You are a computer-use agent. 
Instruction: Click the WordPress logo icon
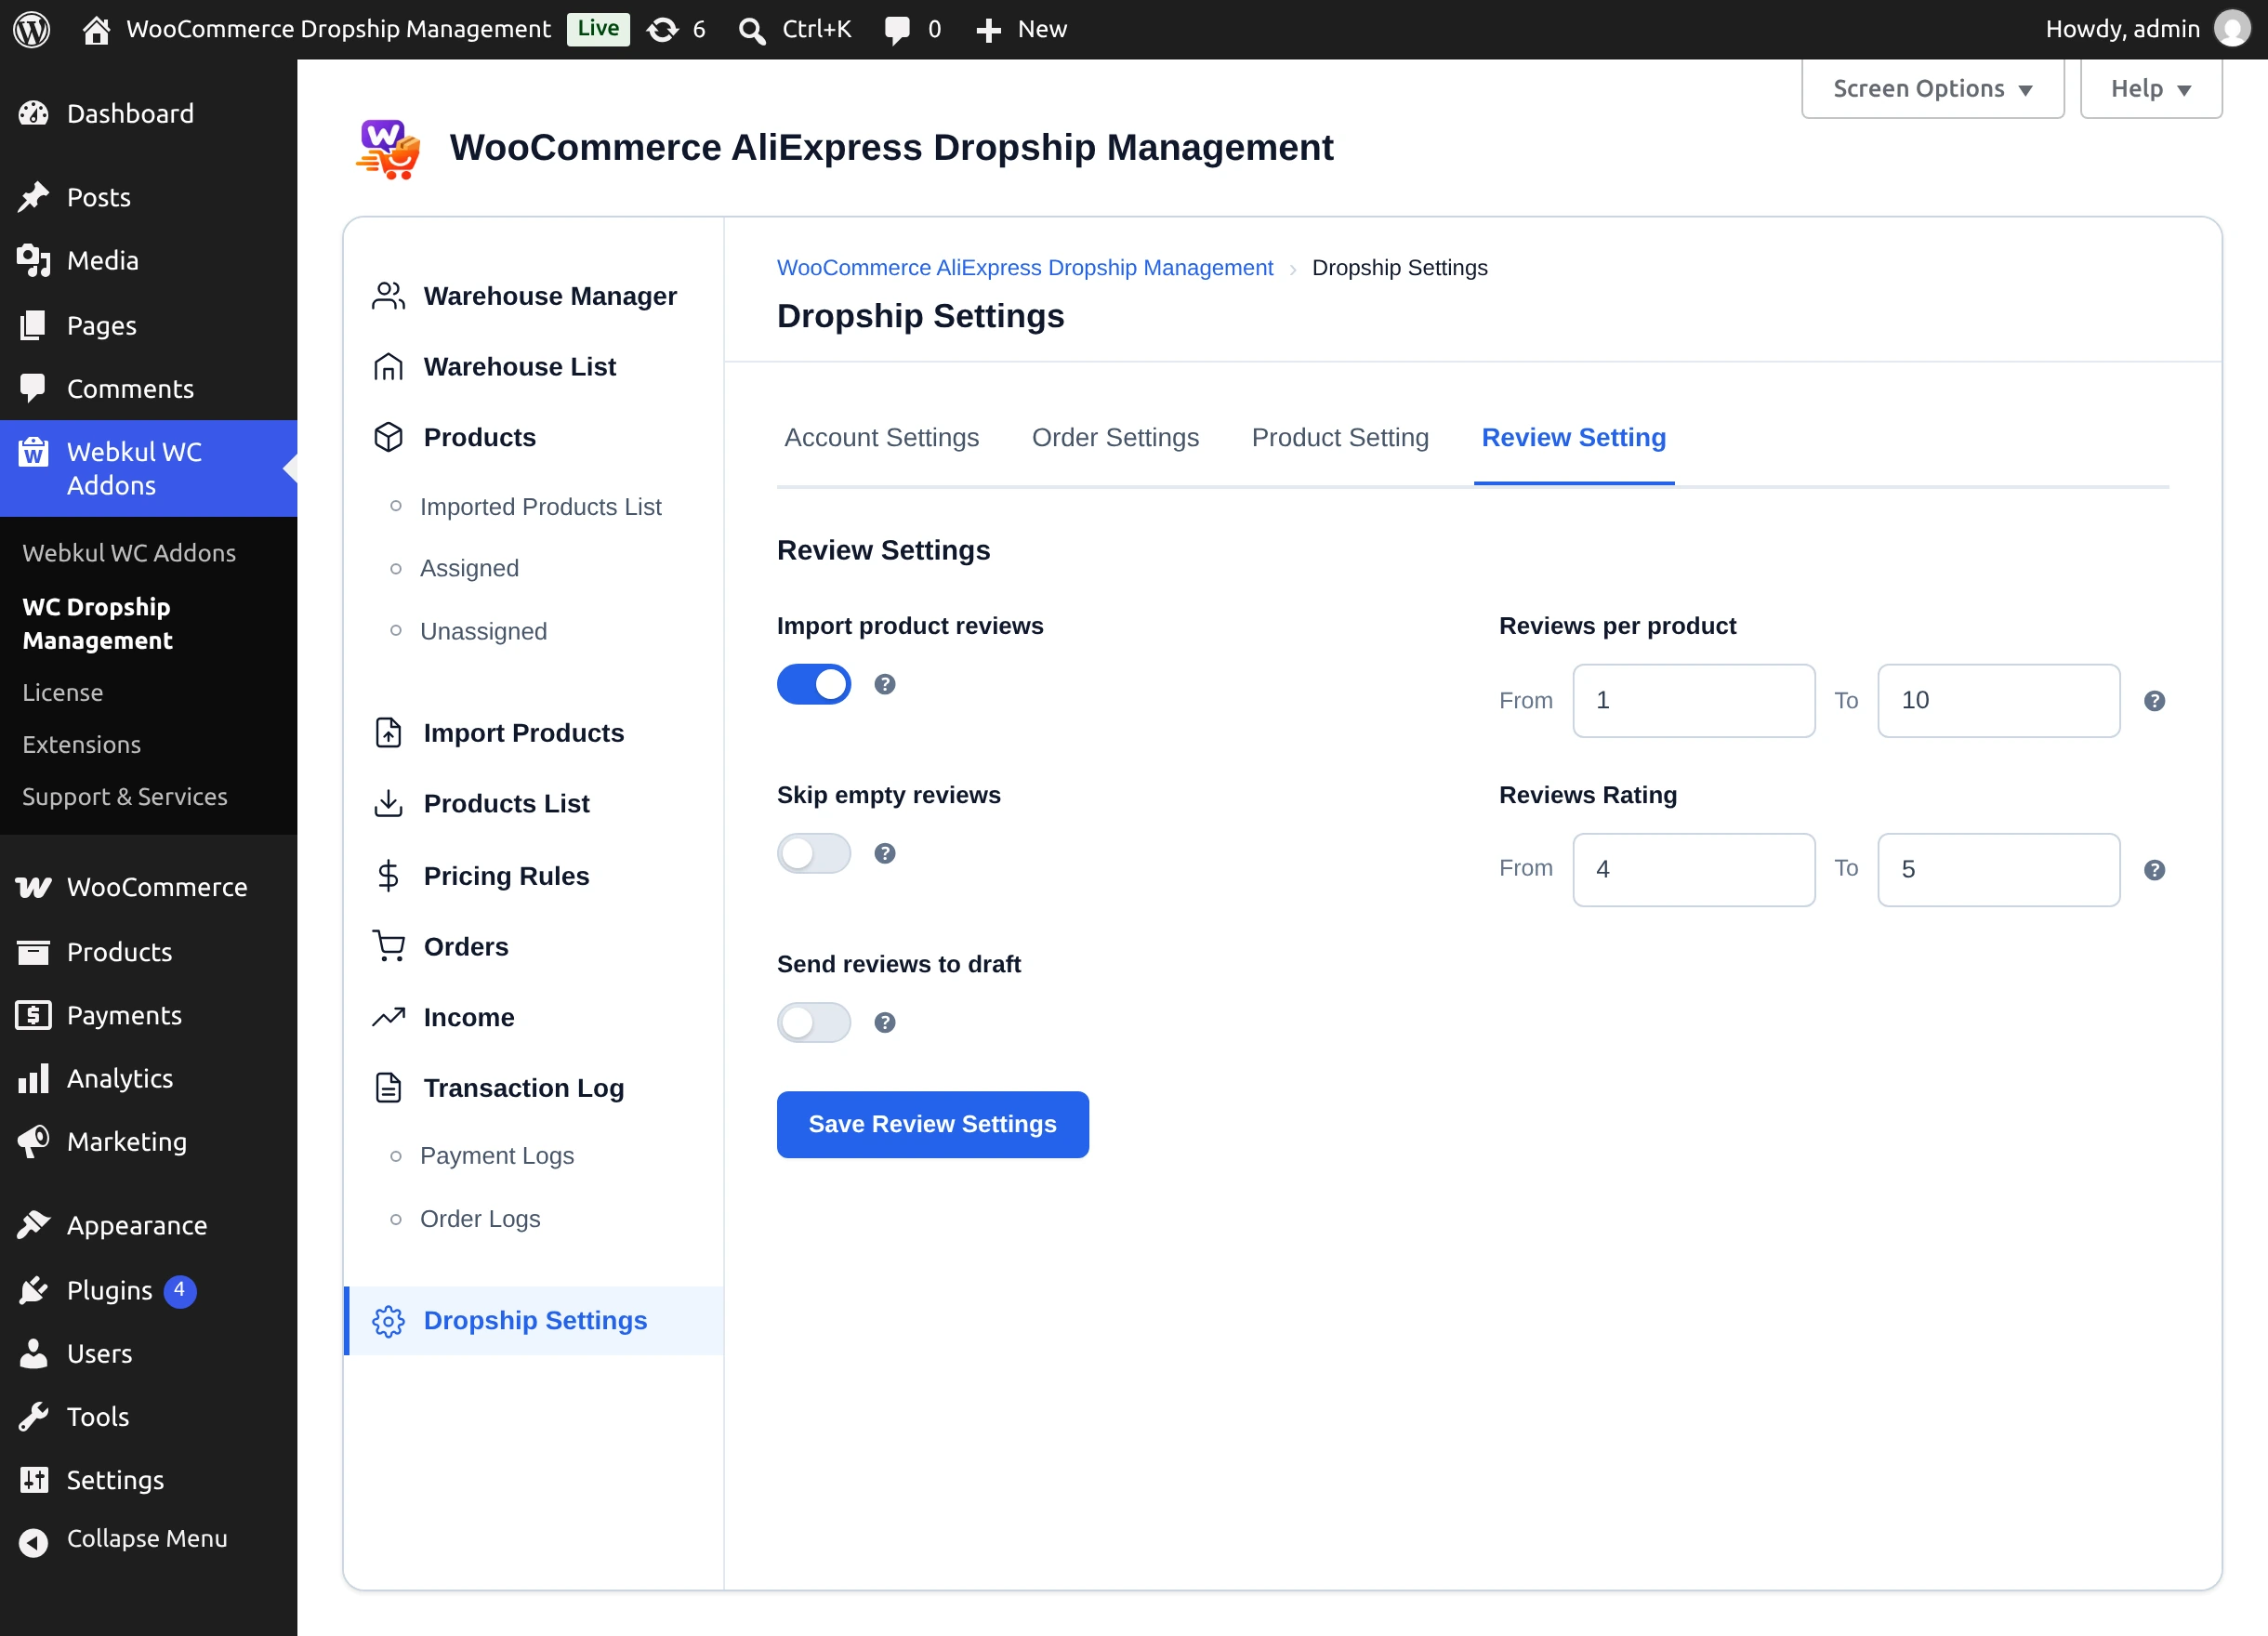click(31, 29)
